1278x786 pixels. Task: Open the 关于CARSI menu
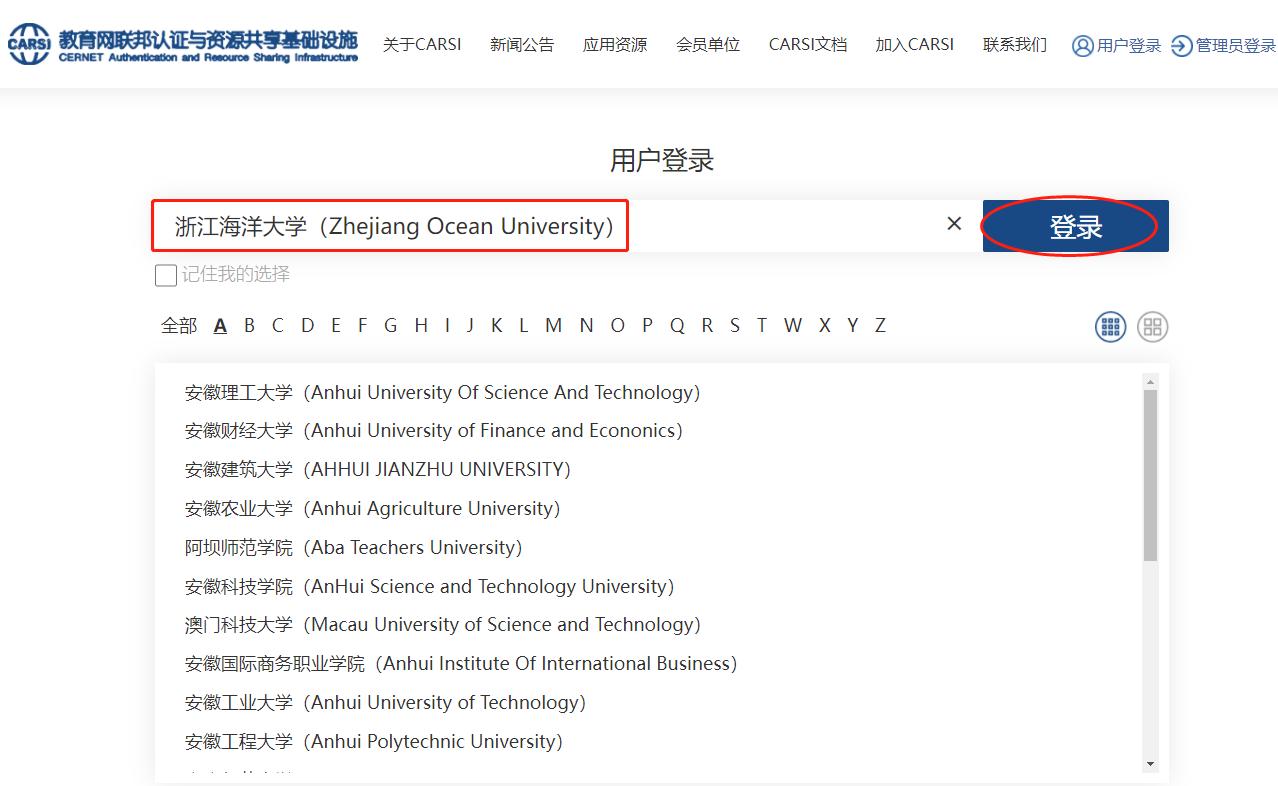[422, 45]
